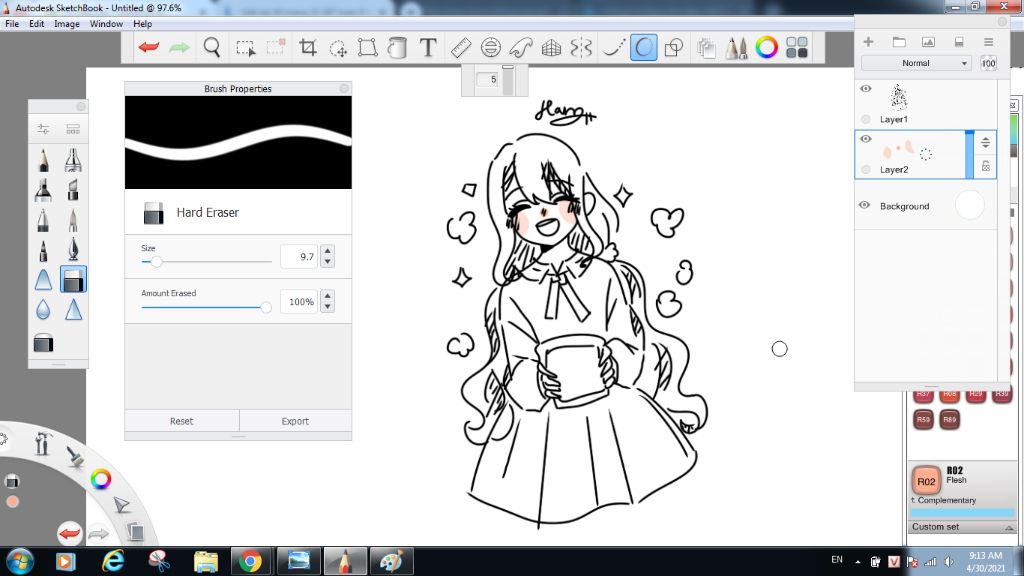This screenshot has width=1024, height=576.
Task: Click the Size slider handle
Action: pyautogui.click(x=156, y=261)
